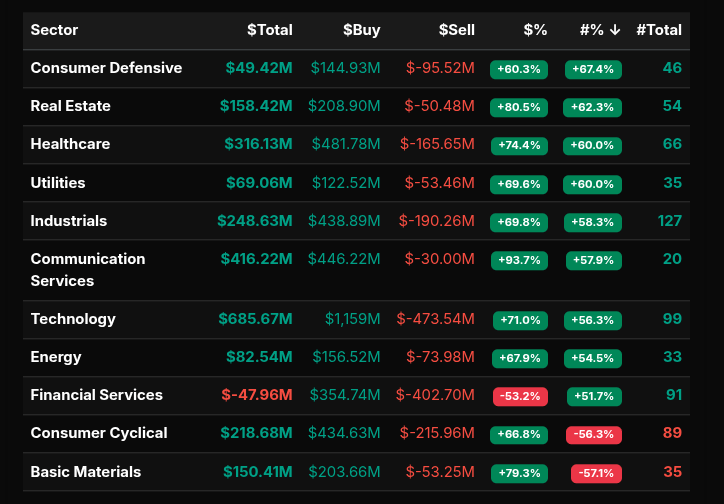Select the Real Estate sector
This screenshot has width=724, height=504.
tap(70, 106)
